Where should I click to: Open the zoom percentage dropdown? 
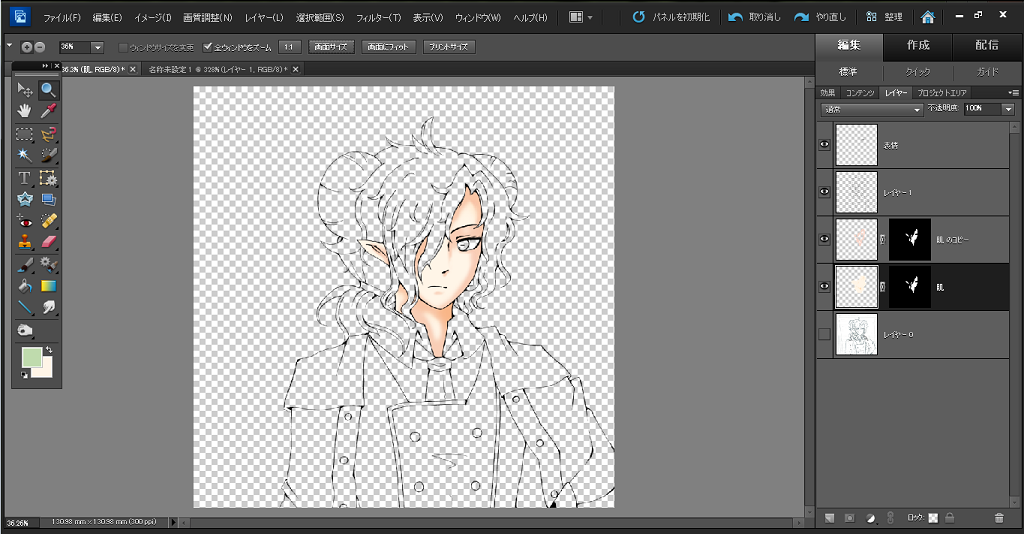pyautogui.click(x=97, y=47)
